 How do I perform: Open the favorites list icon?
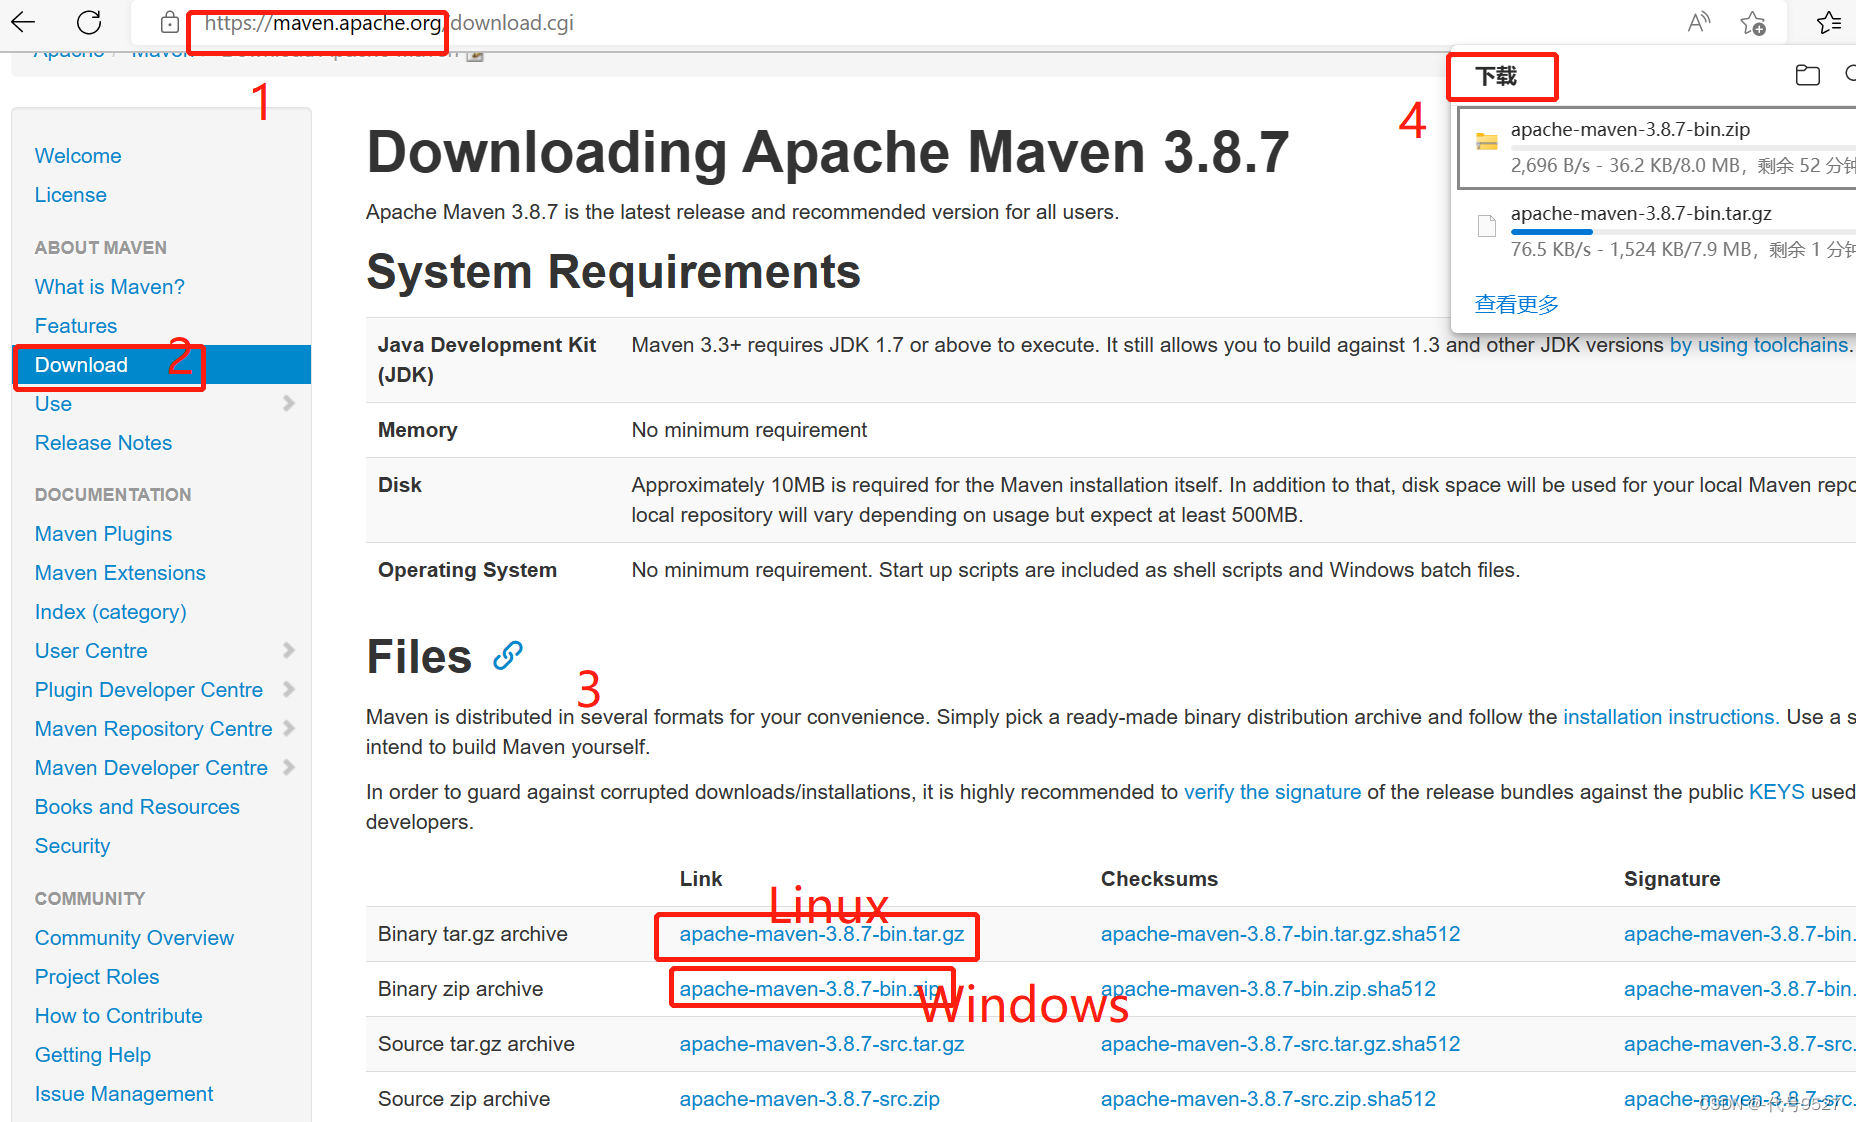pyautogui.click(x=1829, y=22)
